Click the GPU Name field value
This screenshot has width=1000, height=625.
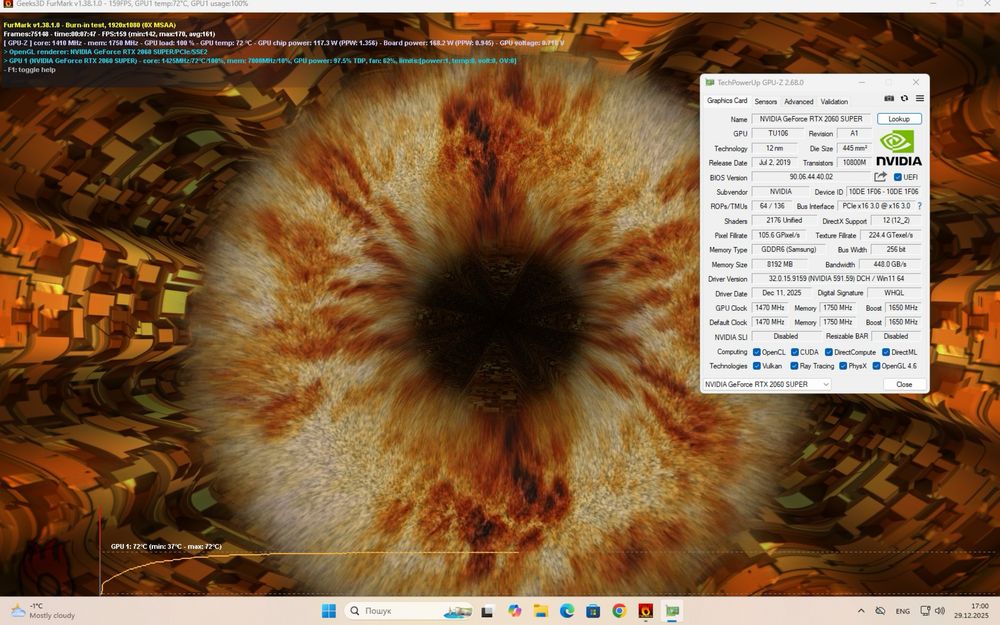coord(811,119)
